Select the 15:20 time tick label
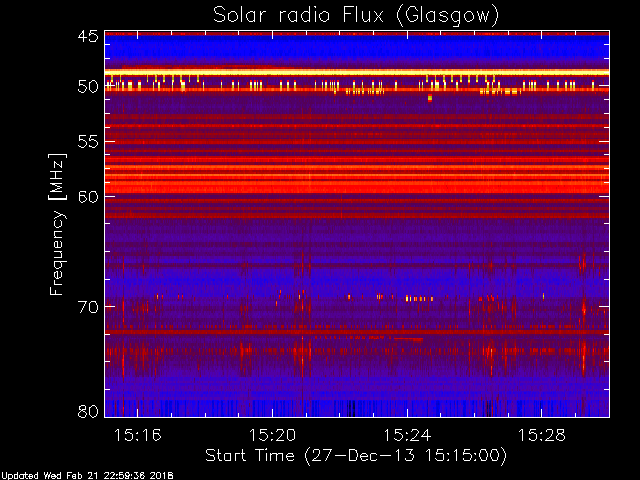The image size is (640, 480). (x=272, y=436)
